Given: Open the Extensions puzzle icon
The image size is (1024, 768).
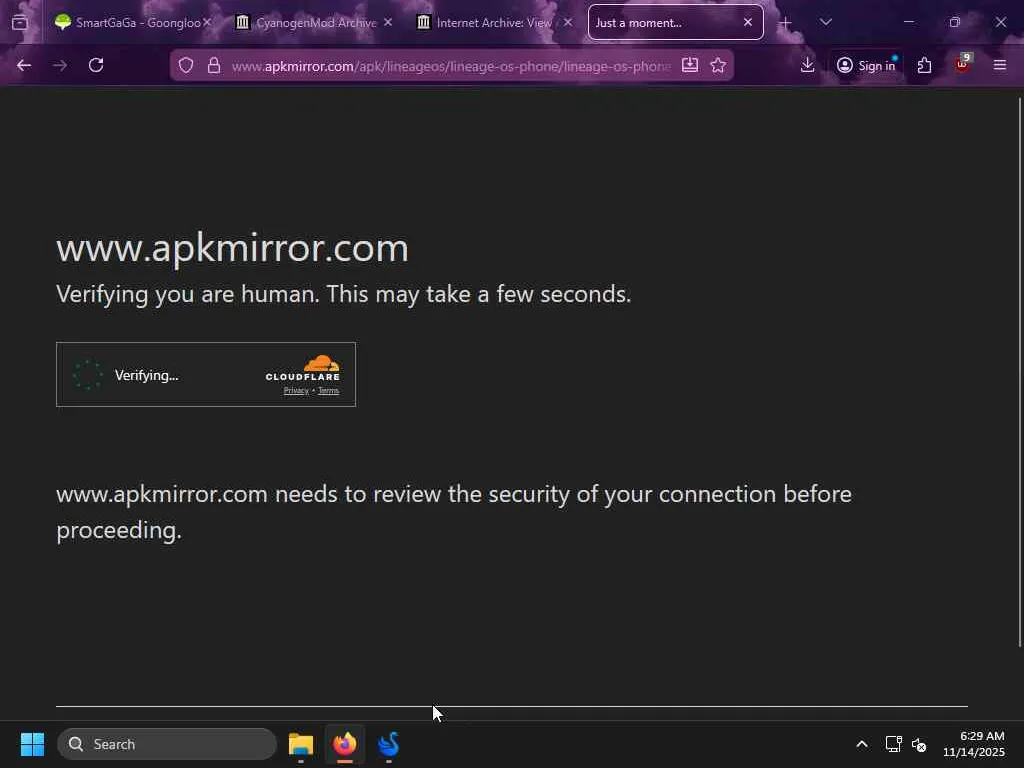Looking at the screenshot, I should [925, 65].
